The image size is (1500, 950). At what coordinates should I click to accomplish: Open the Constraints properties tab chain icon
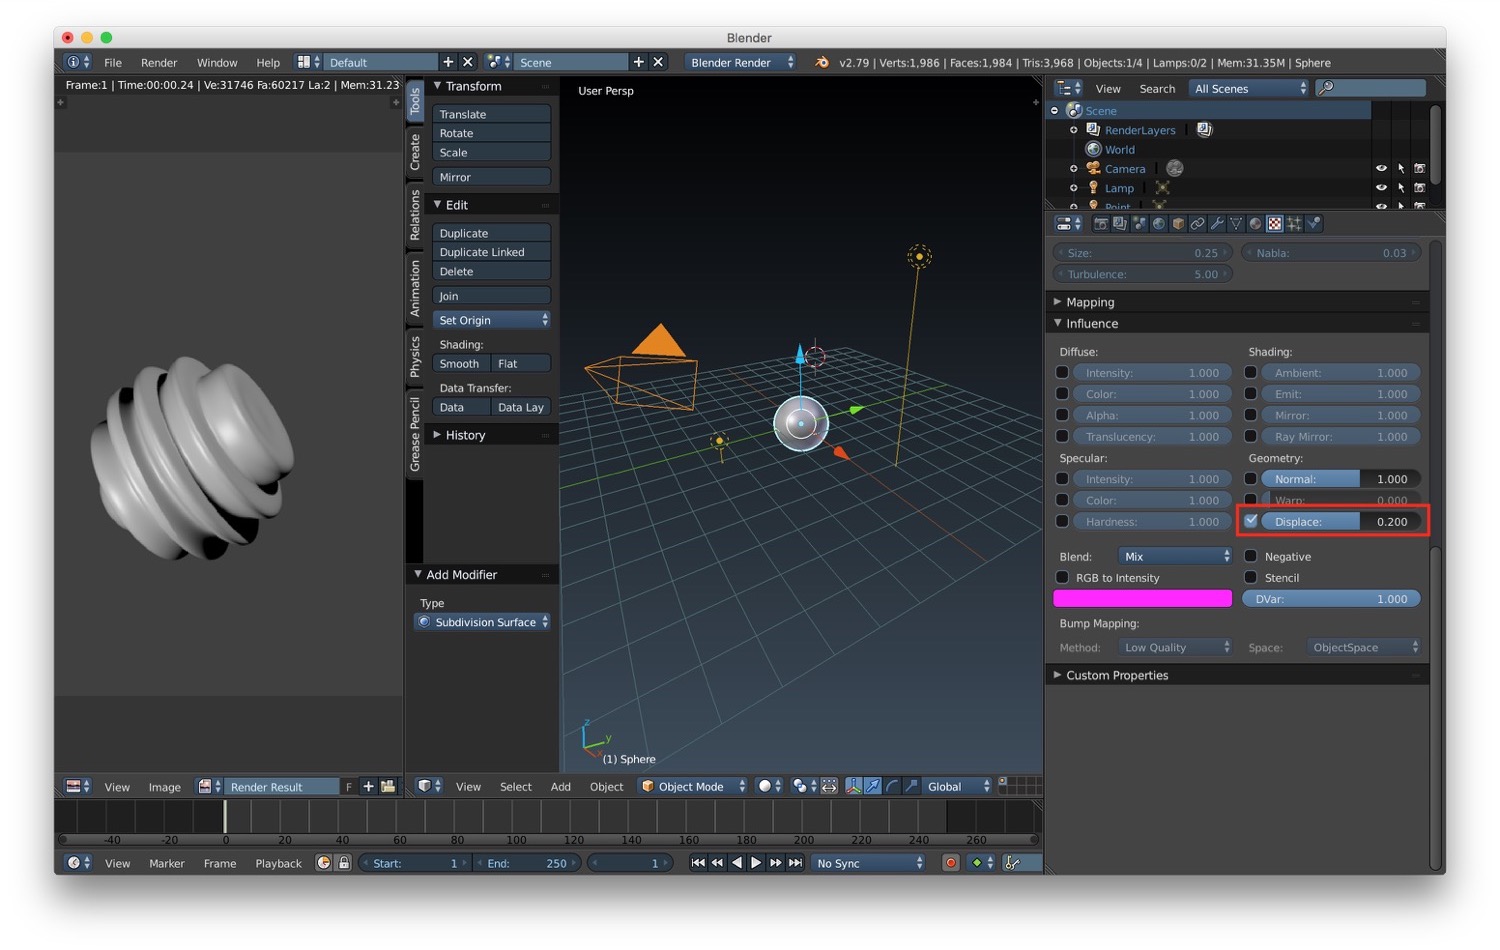(x=1197, y=224)
